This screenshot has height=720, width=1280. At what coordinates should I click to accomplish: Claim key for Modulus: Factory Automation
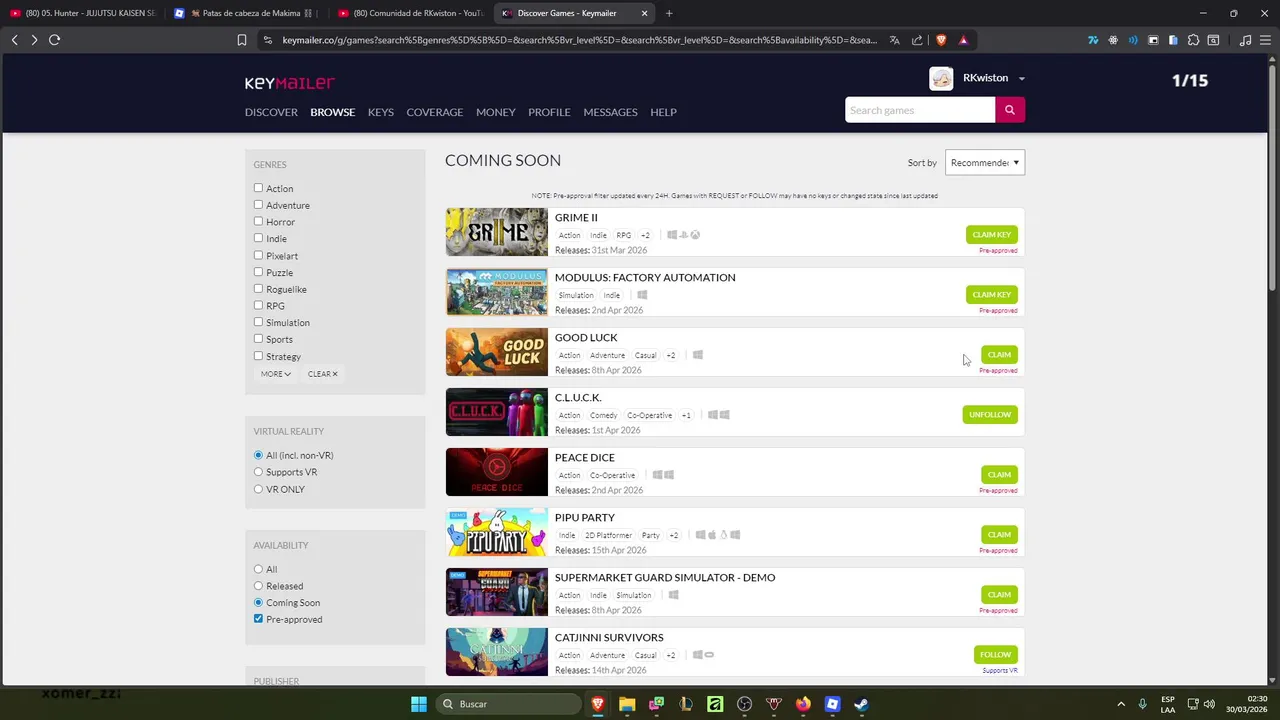992,295
